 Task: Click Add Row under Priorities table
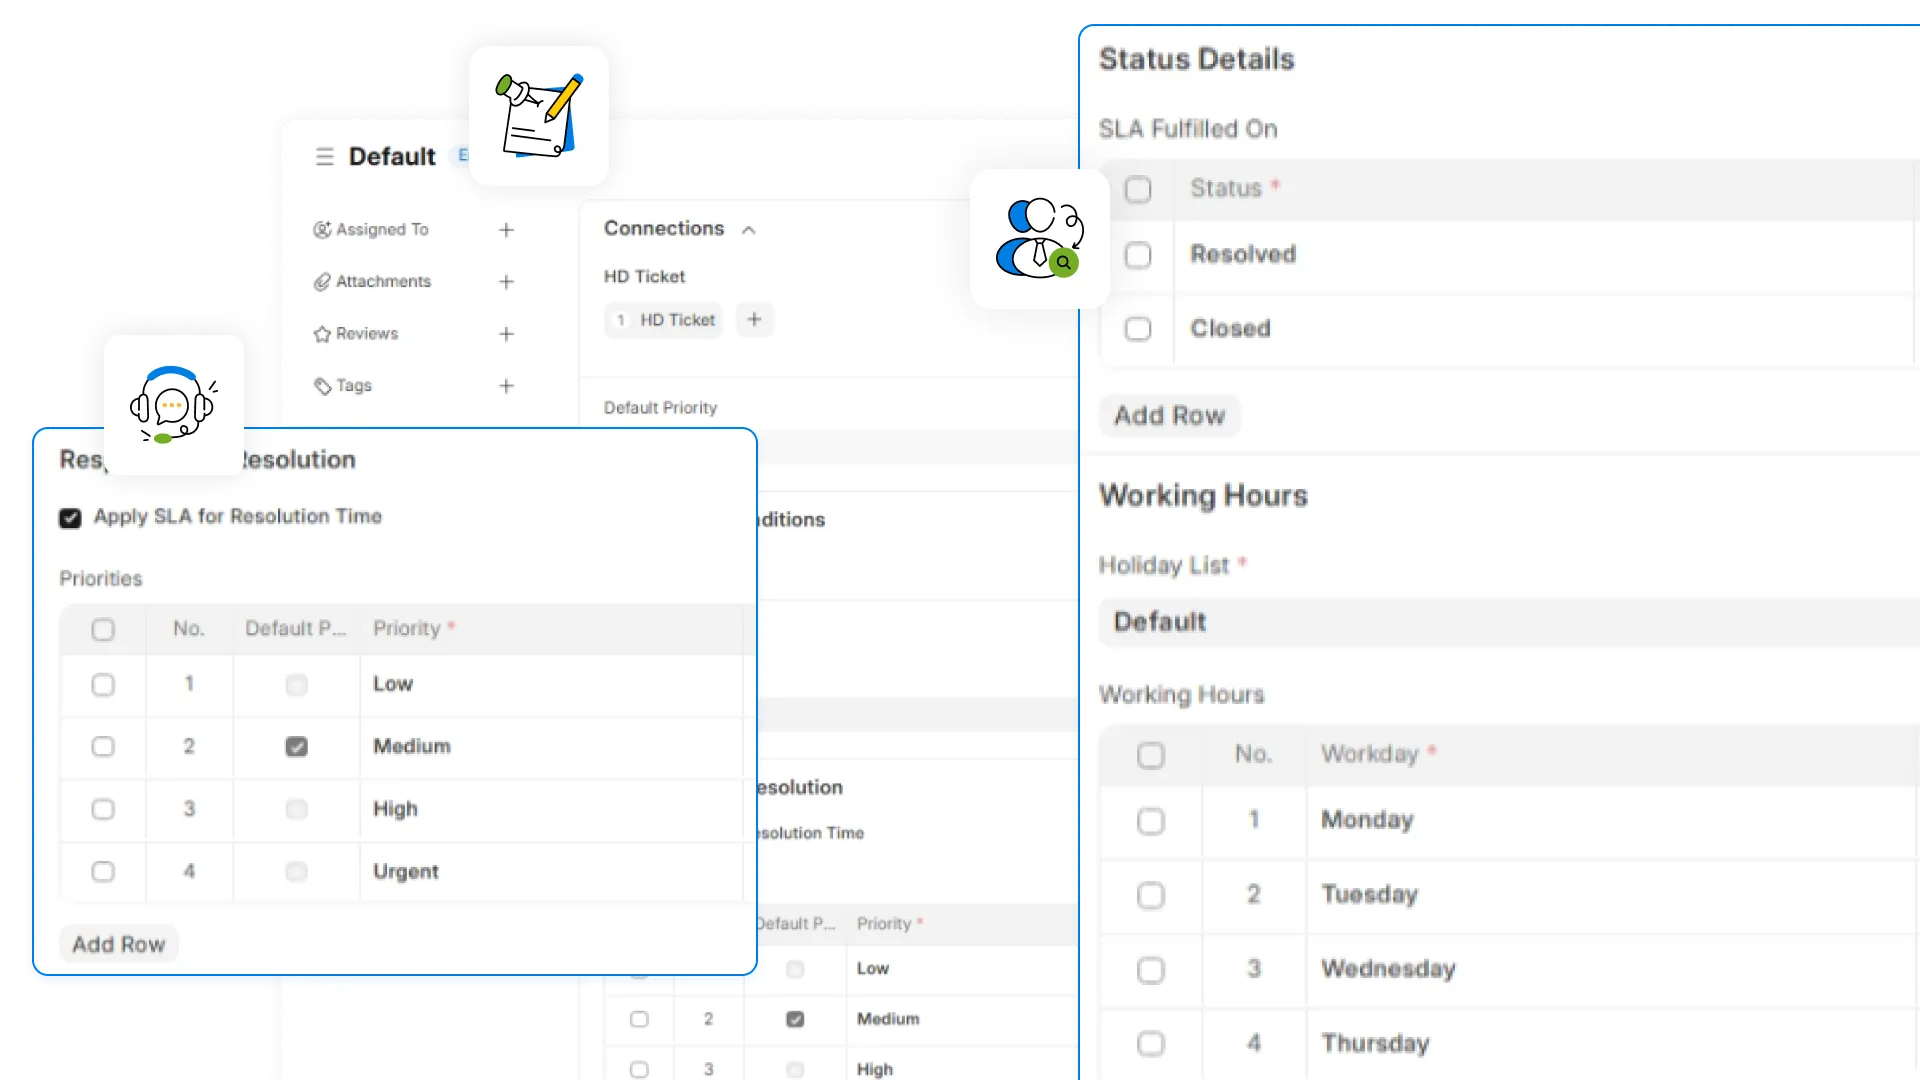[118, 945]
